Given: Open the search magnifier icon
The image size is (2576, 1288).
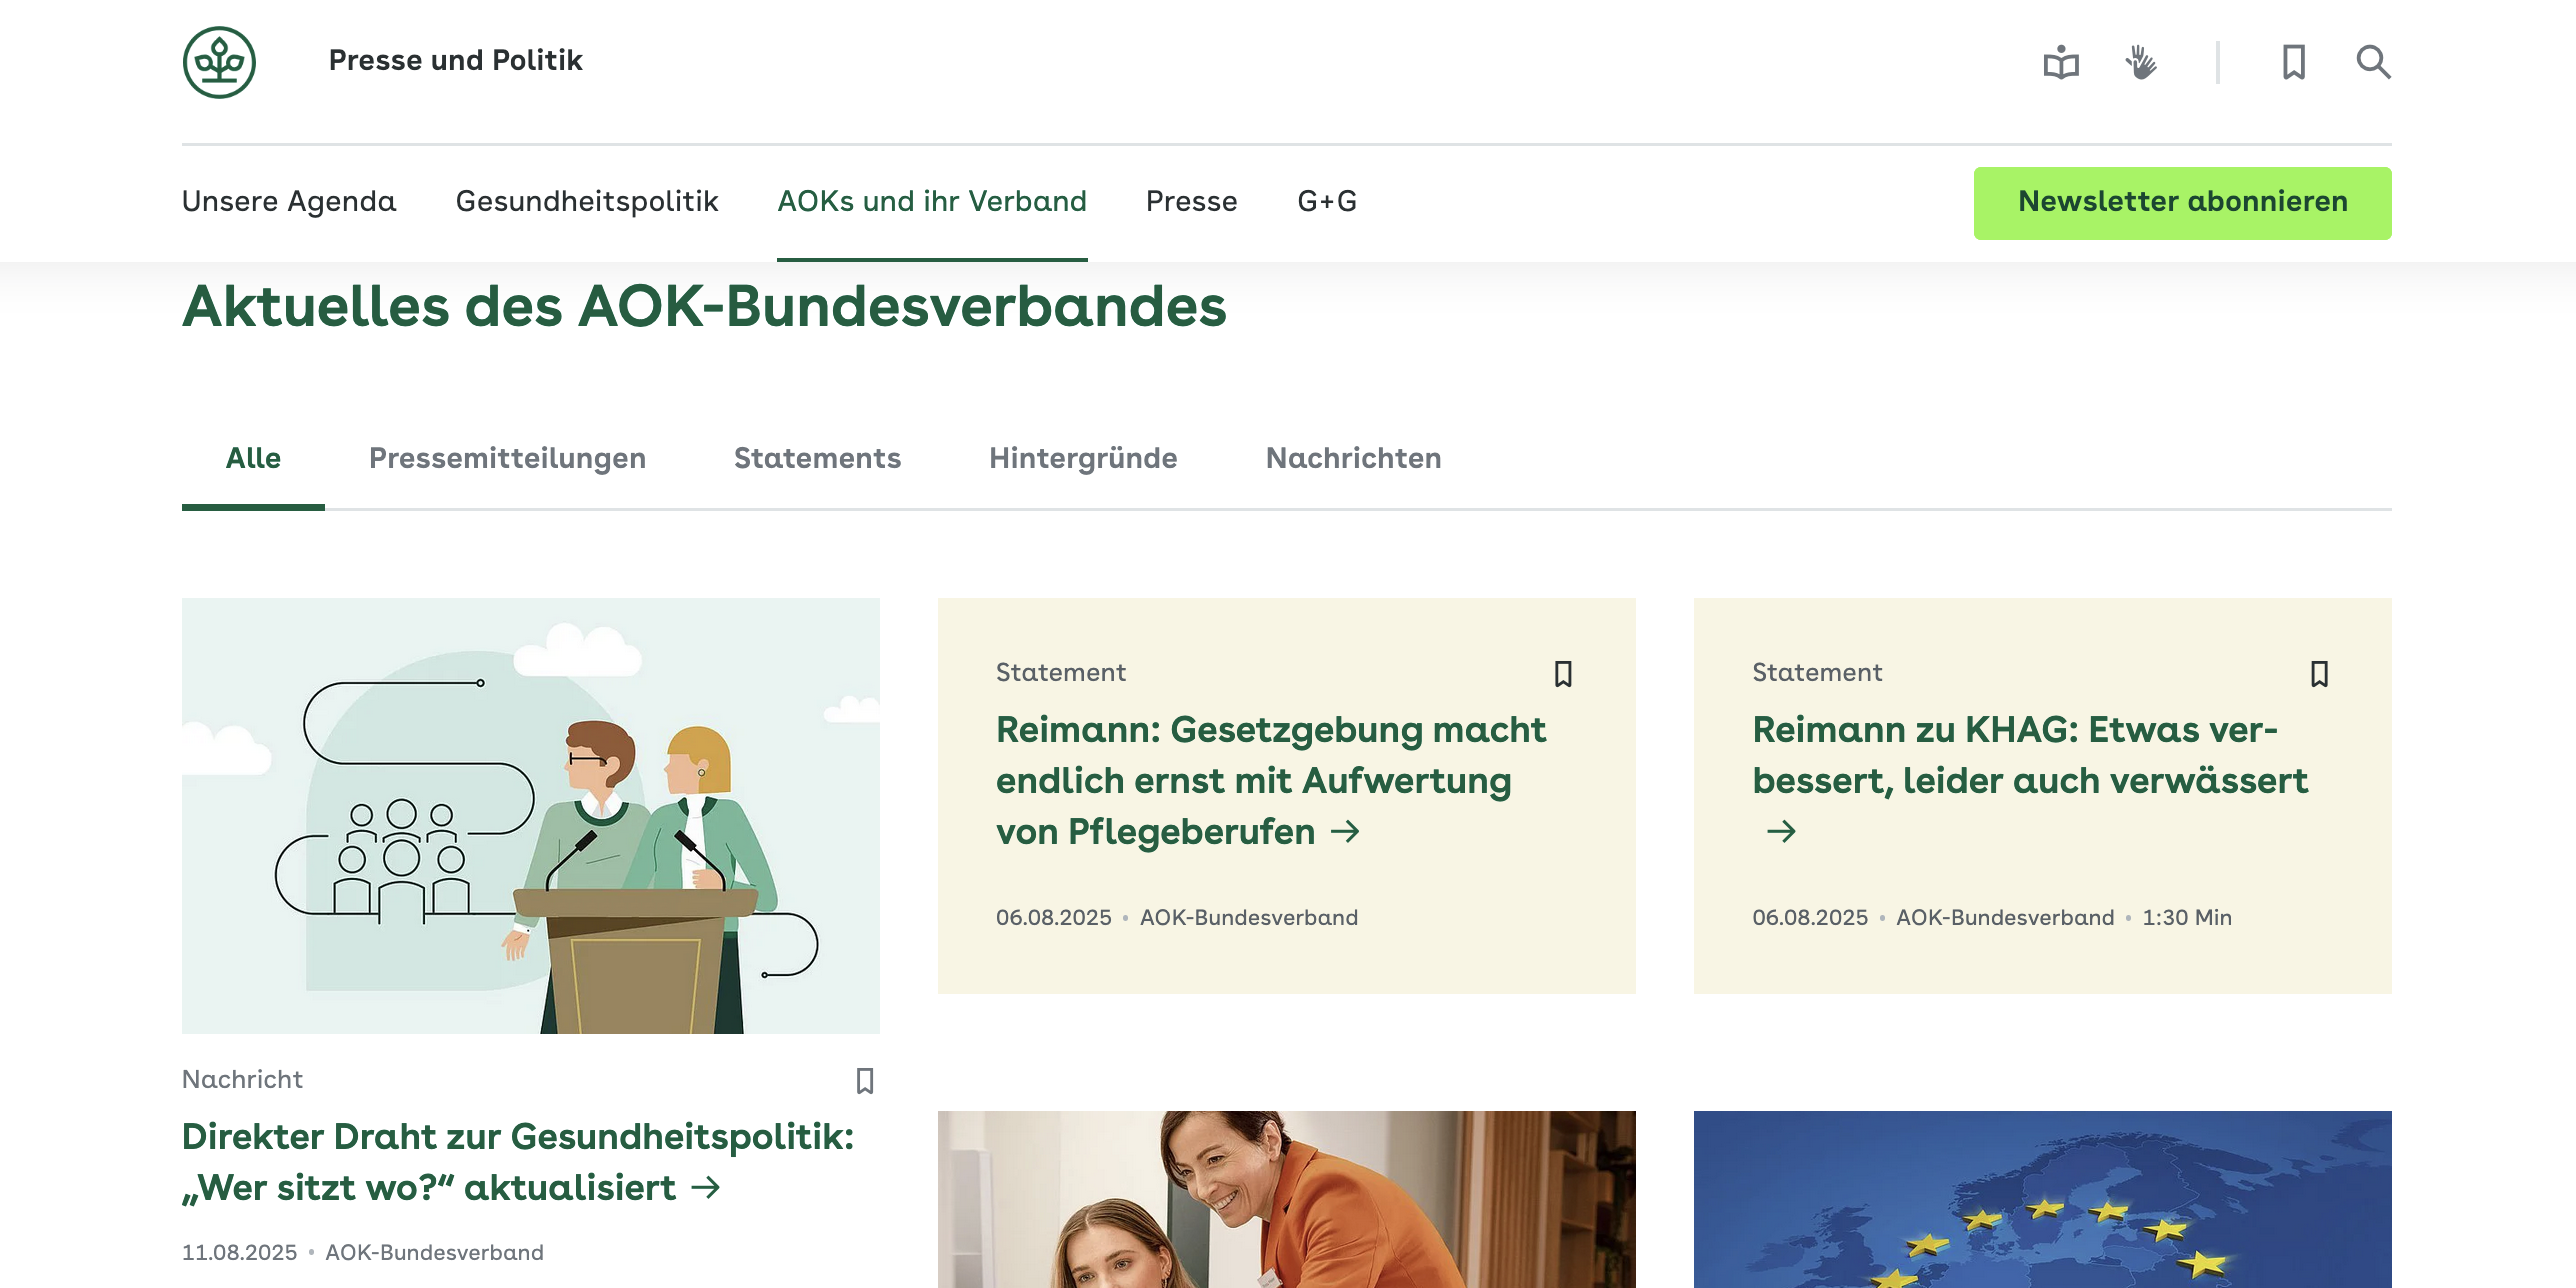Looking at the screenshot, I should coord(2373,62).
